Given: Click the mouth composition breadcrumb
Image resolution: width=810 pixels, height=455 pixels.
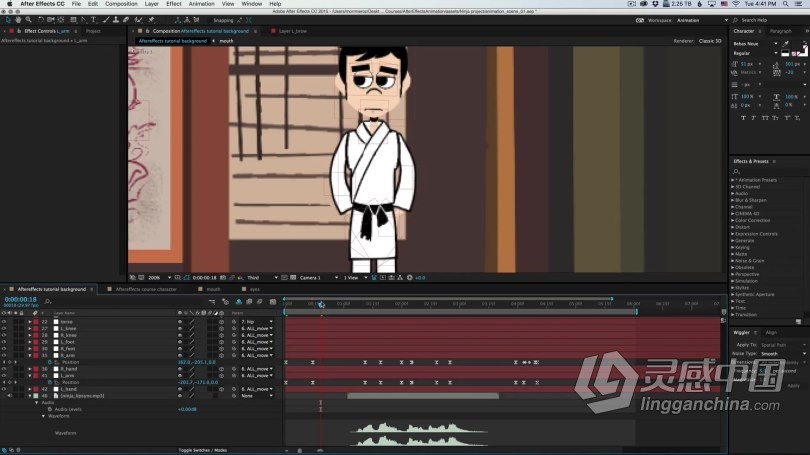Looking at the screenshot, I should (226, 41).
